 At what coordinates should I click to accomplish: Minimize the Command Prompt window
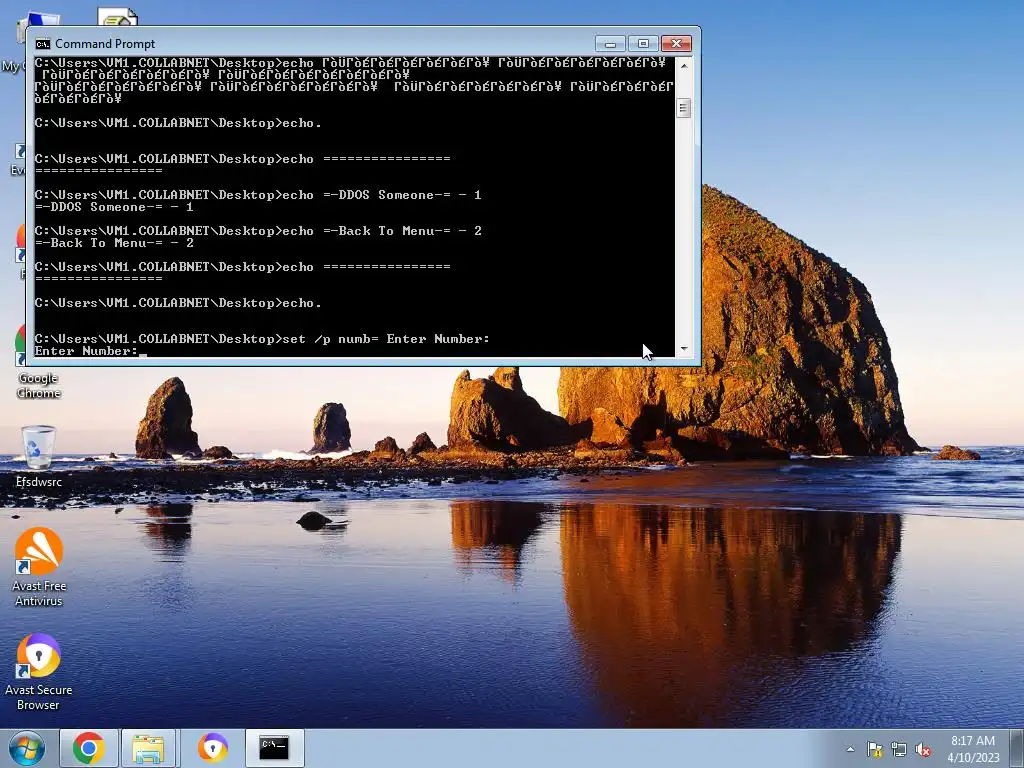[x=611, y=44]
